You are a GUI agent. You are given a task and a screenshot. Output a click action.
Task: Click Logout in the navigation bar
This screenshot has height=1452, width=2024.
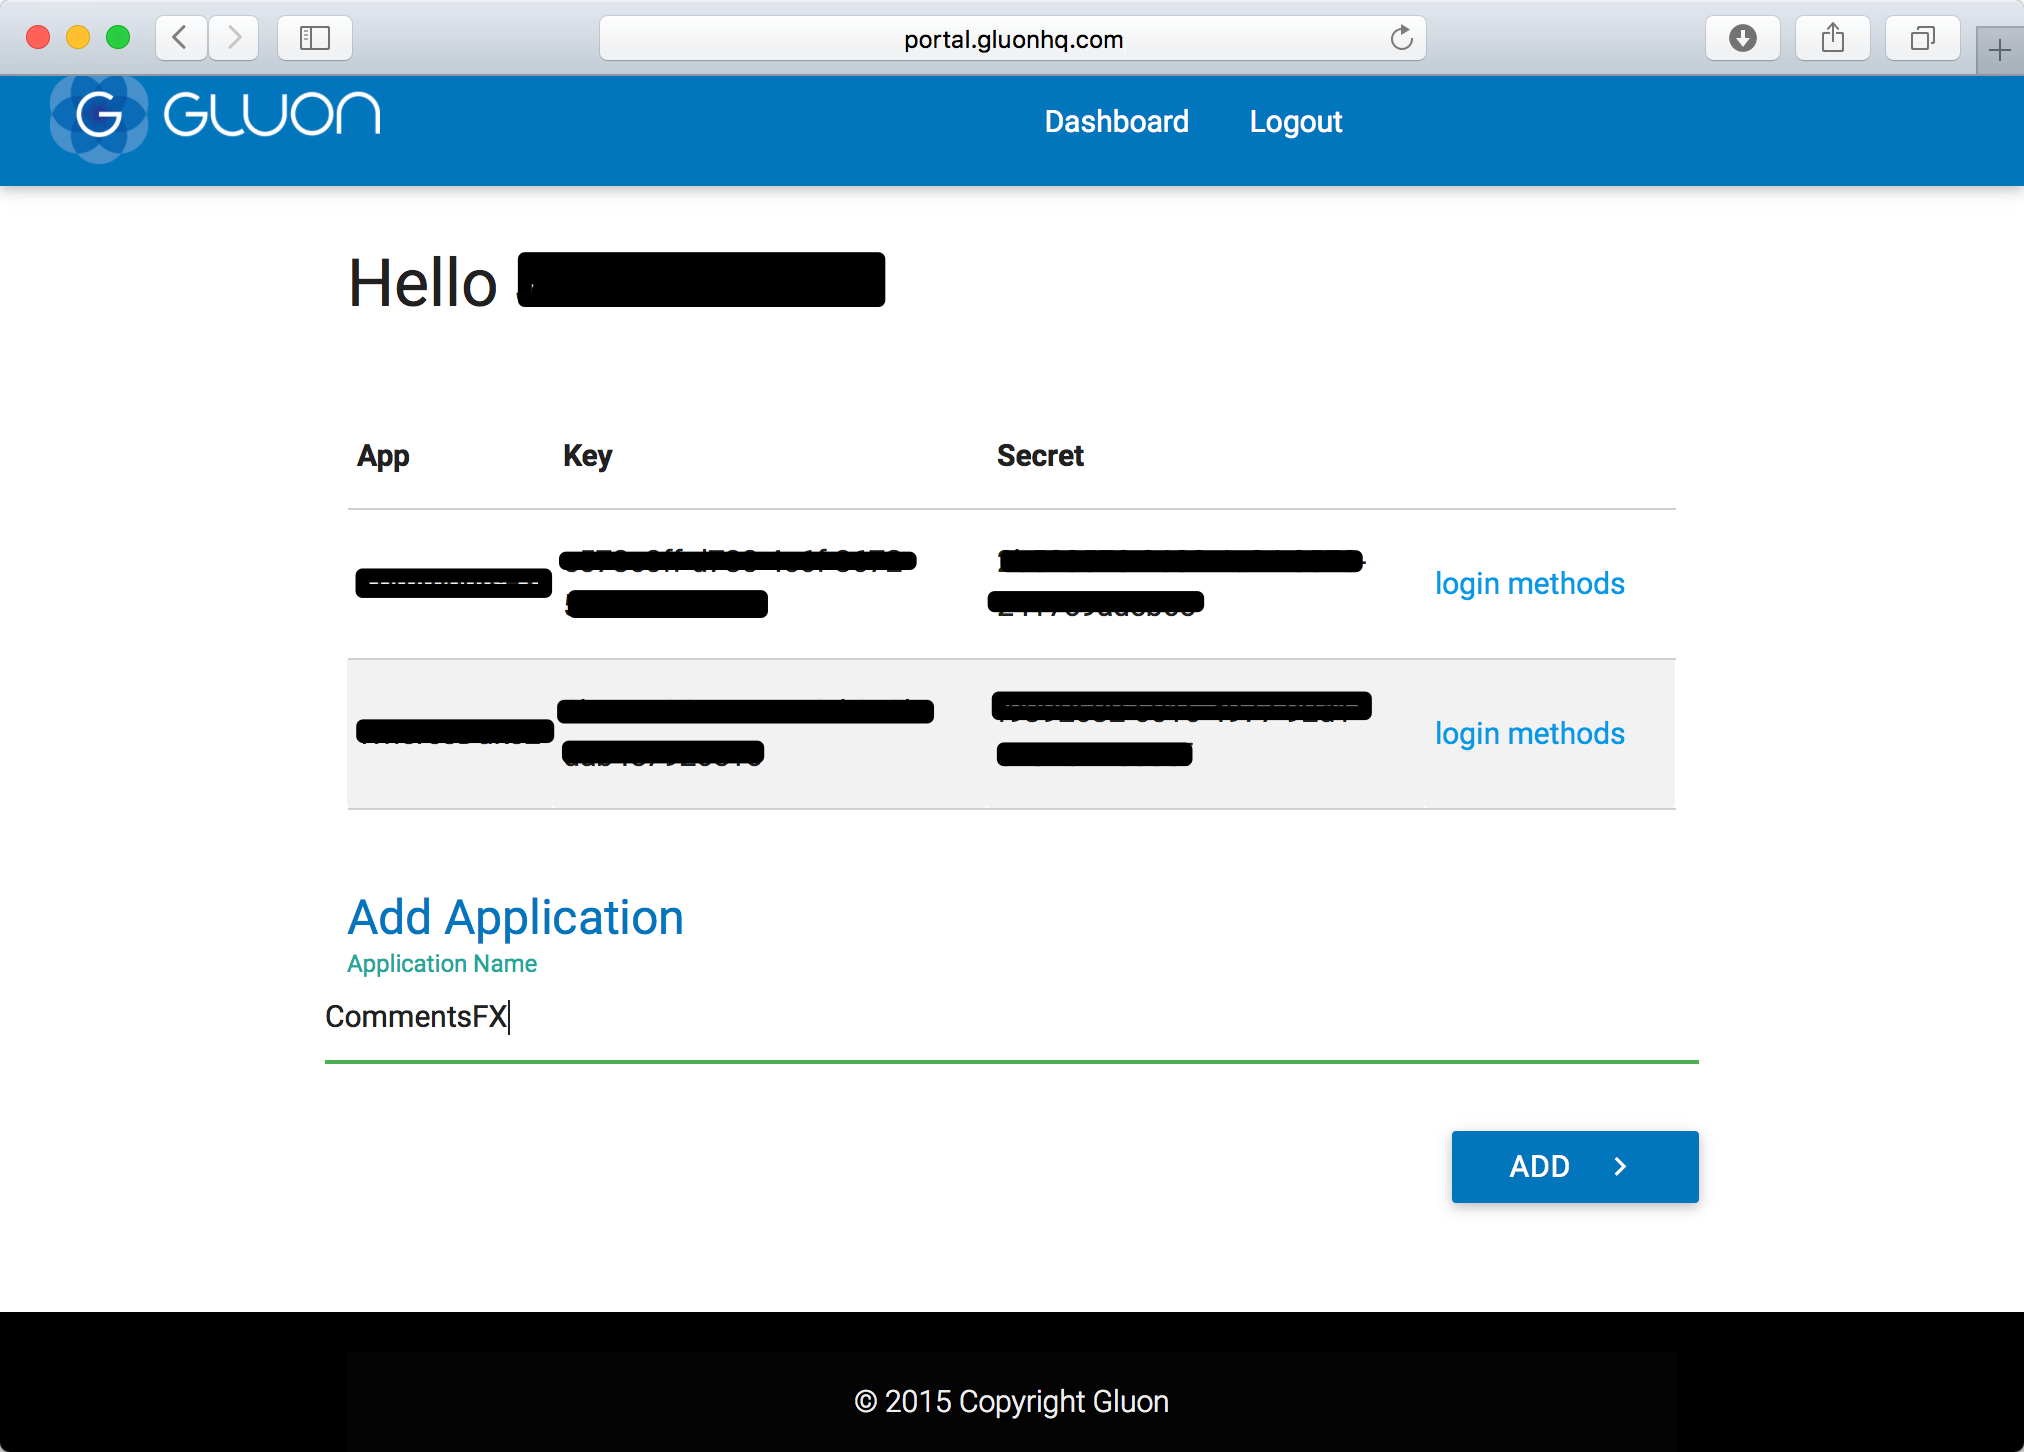pyautogui.click(x=1296, y=121)
